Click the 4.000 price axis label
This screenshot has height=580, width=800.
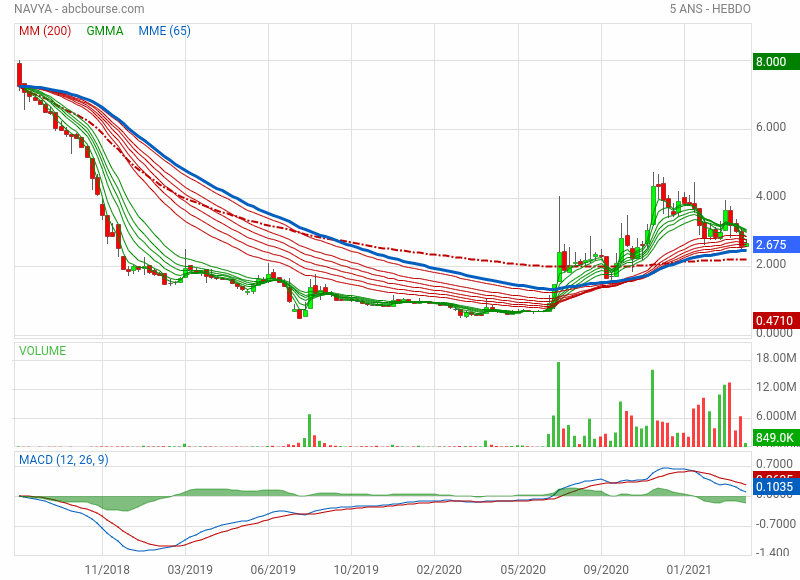click(x=771, y=196)
